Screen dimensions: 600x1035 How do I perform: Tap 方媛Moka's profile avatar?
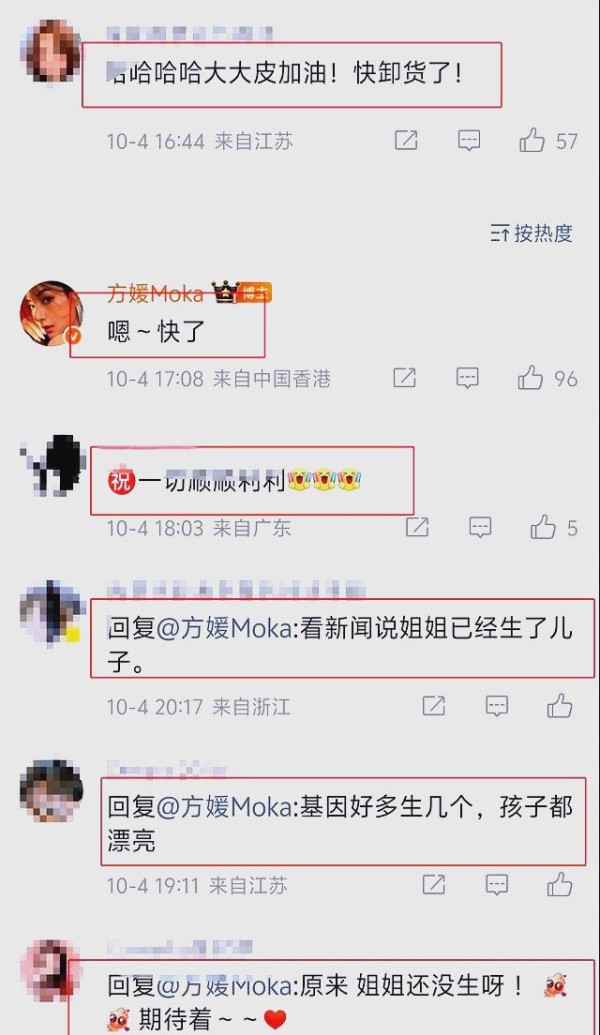click(x=51, y=314)
